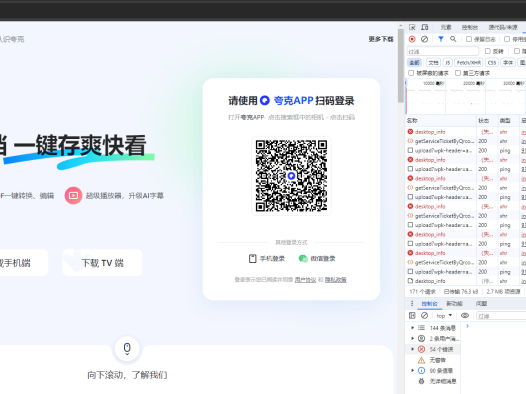Click the partially shown 手机端 download button
Viewport: 526px width, 394px height.
23,263
